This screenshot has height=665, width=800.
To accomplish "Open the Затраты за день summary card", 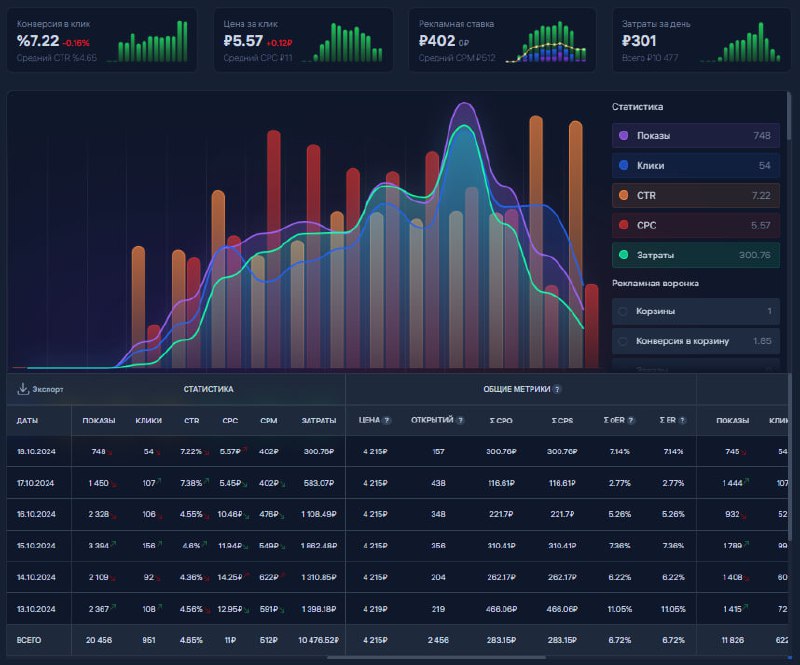I will point(702,40).
